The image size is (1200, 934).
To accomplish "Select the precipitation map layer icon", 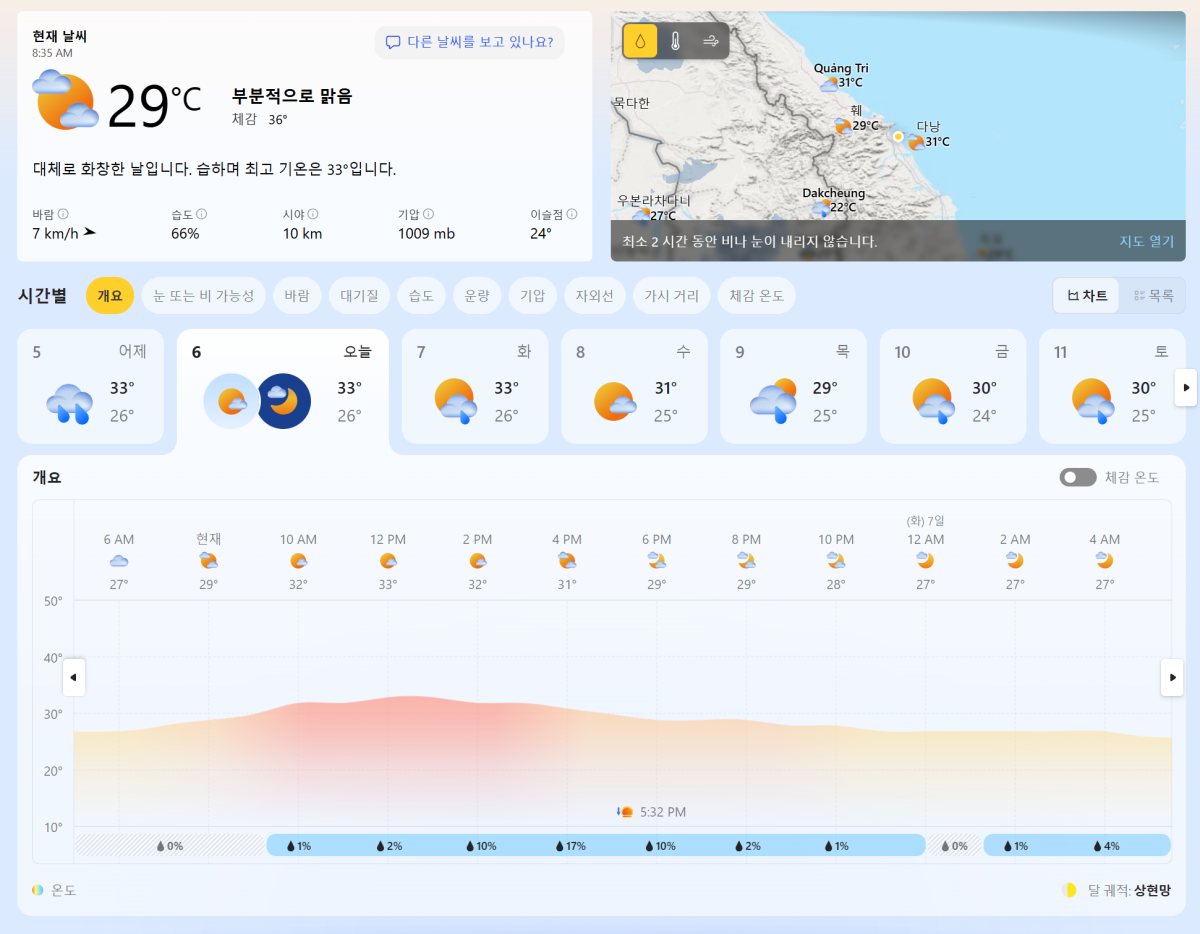I will pos(640,41).
